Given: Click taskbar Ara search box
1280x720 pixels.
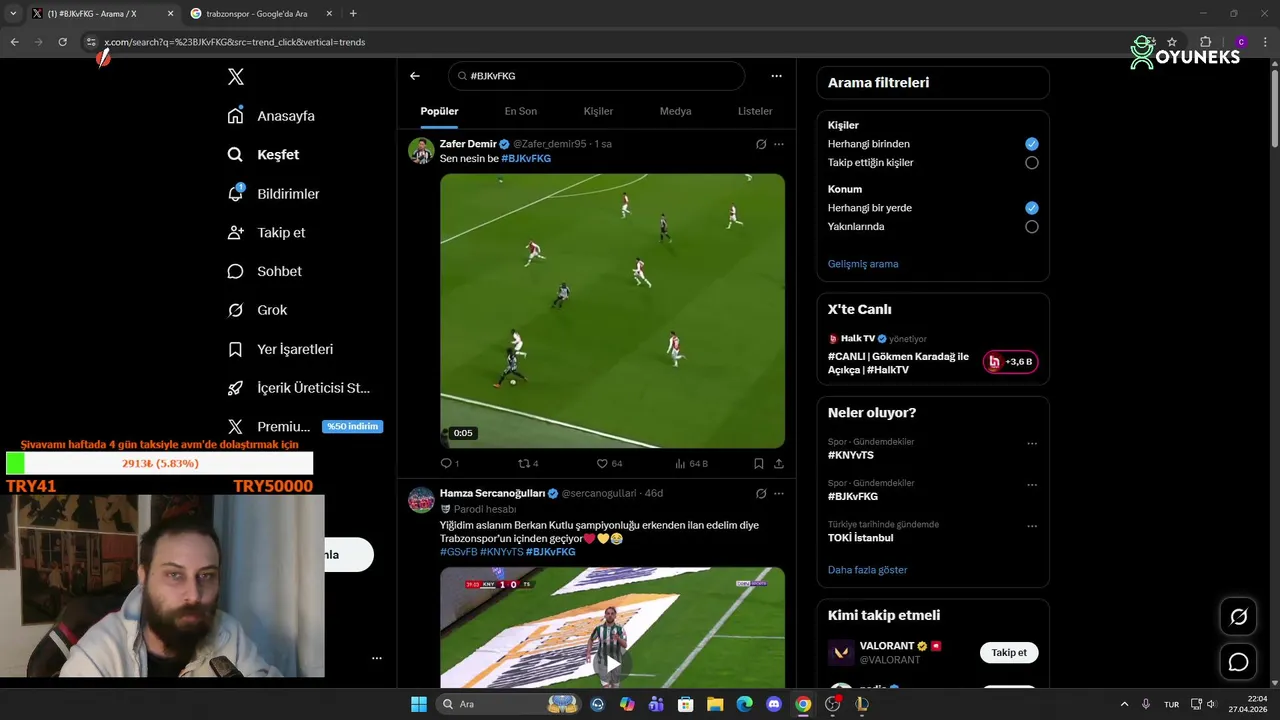Looking at the screenshot, I should 510,704.
